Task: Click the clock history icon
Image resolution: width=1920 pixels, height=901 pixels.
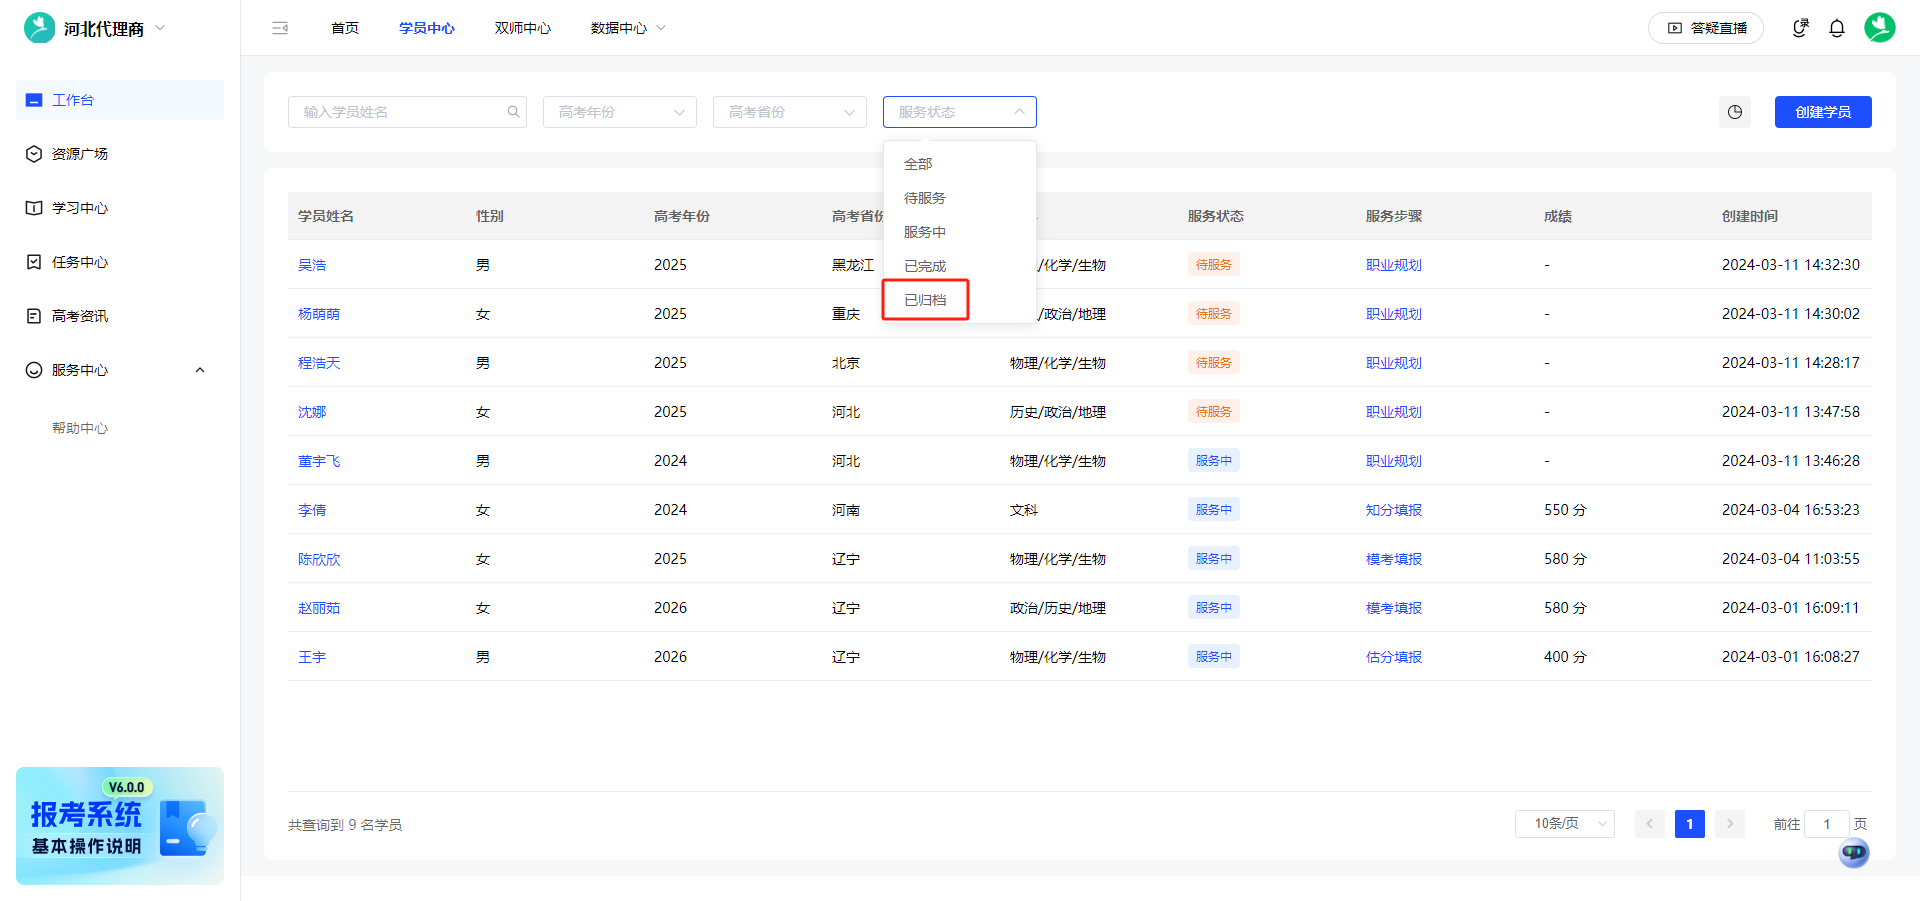Action: [x=1735, y=112]
